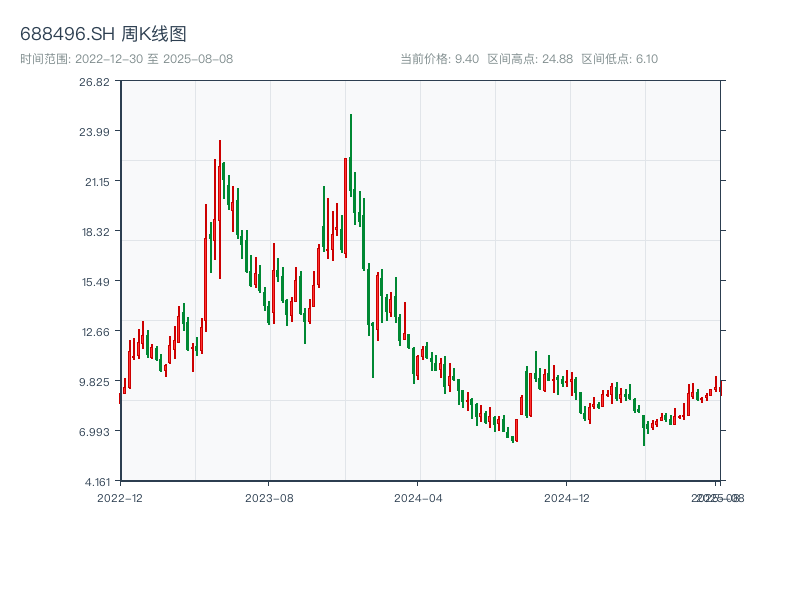Click the 区间高点: 24.88 label
This screenshot has width=800, height=600.
(x=530, y=59)
